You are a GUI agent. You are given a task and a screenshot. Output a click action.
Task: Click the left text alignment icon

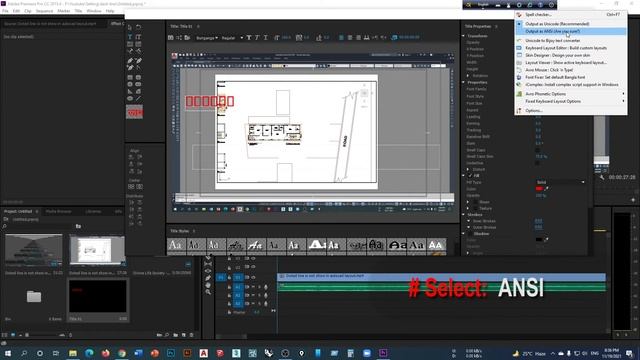pyautogui.click(x=341, y=38)
